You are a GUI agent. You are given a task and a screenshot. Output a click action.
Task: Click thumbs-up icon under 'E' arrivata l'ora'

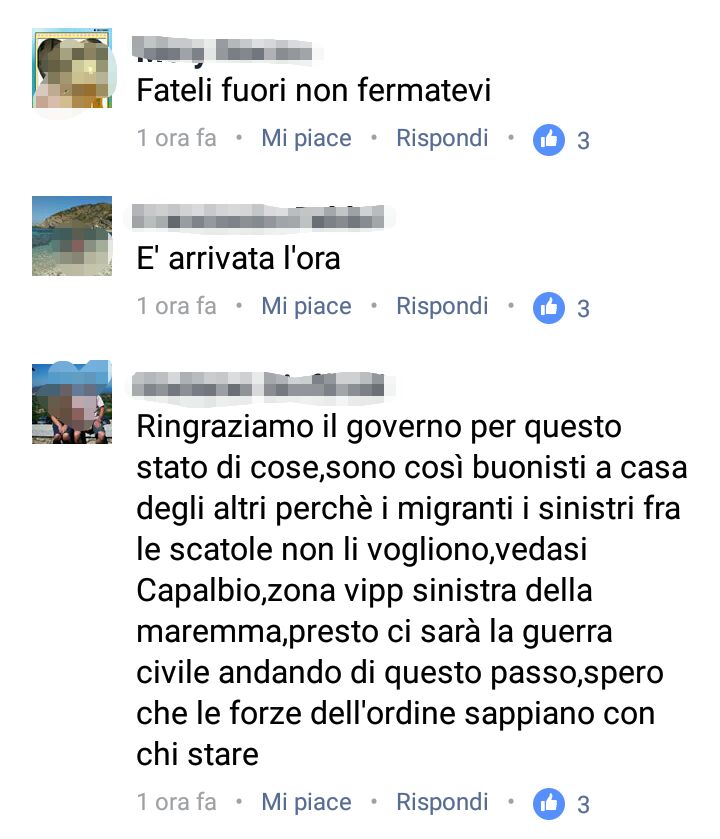click(x=548, y=308)
